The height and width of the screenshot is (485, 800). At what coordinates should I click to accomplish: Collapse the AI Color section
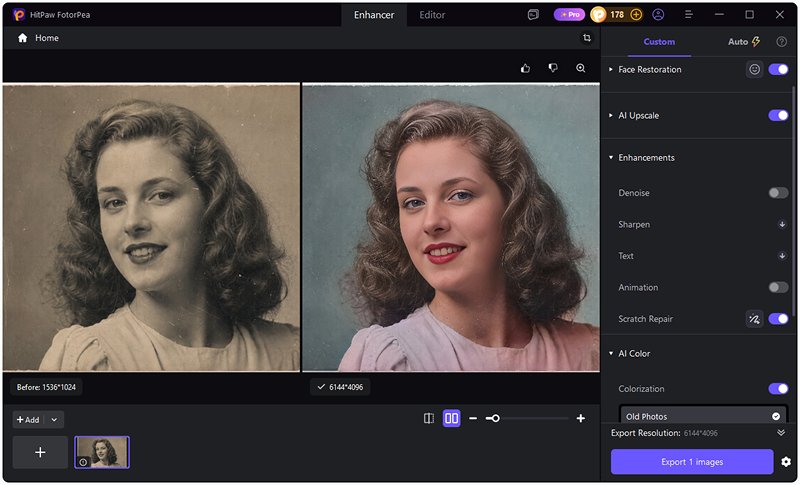click(x=611, y=353)
